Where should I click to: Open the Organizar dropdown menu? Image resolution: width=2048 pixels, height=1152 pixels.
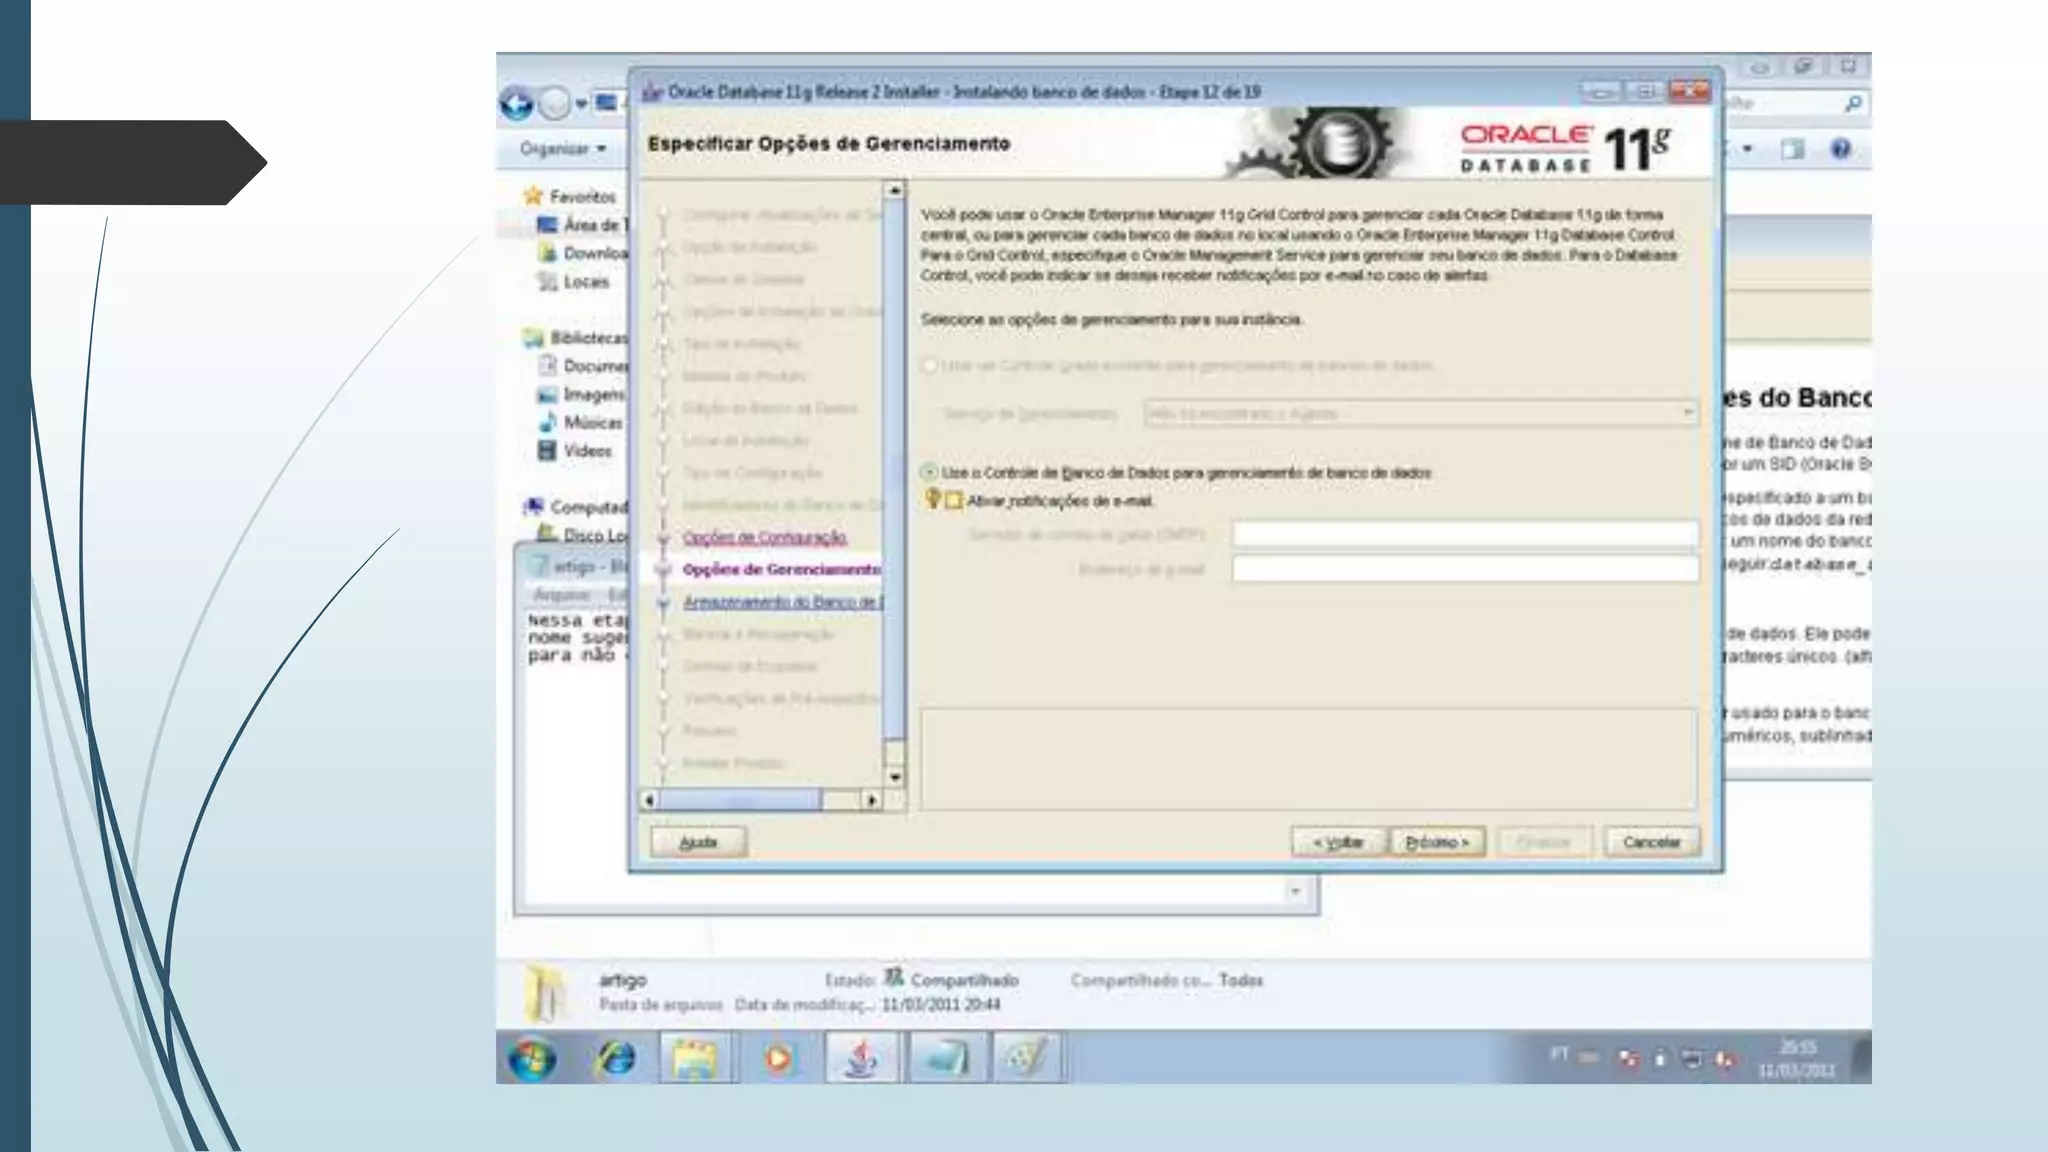pos(564,149)
